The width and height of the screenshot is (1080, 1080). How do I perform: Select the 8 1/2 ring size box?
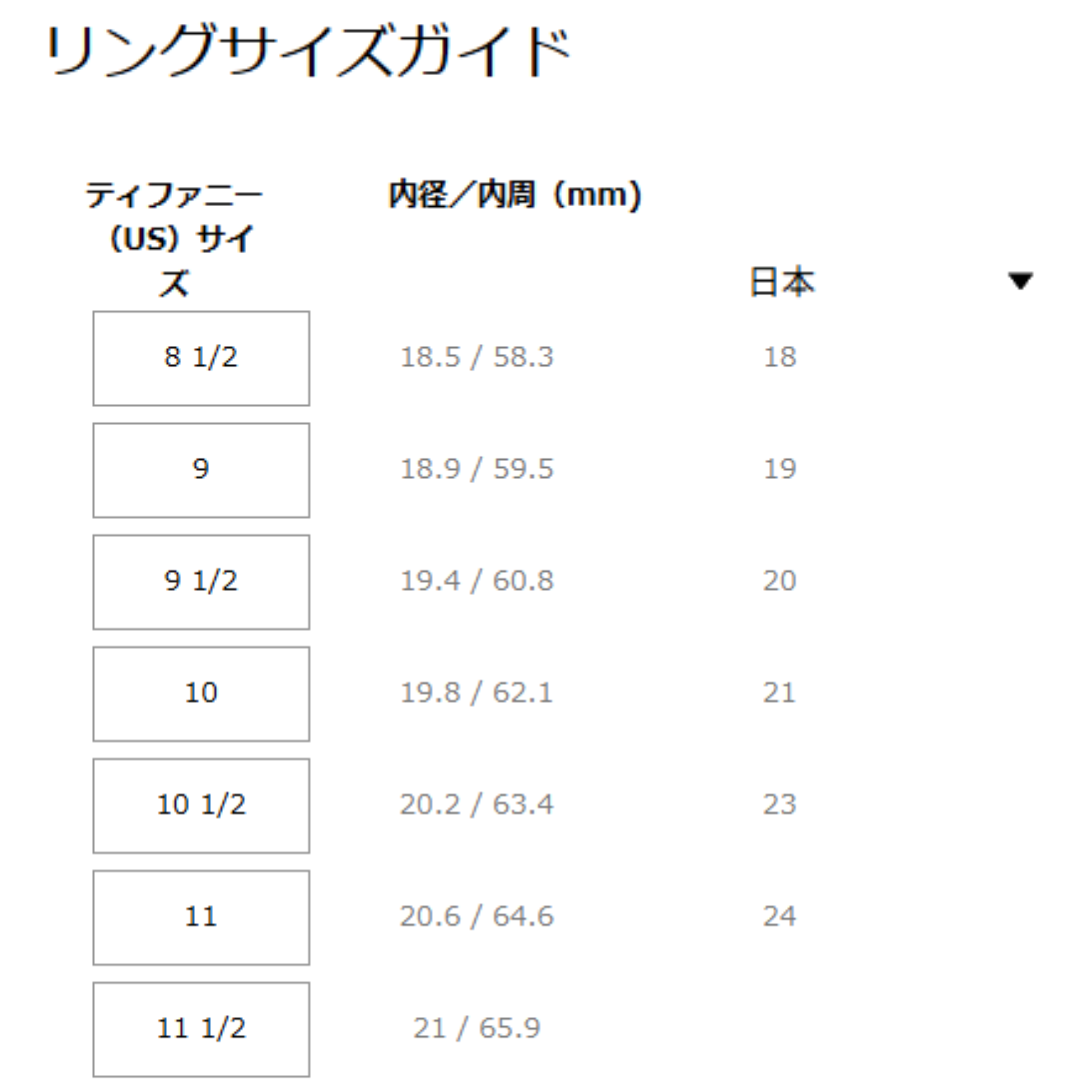coord(201,358)
